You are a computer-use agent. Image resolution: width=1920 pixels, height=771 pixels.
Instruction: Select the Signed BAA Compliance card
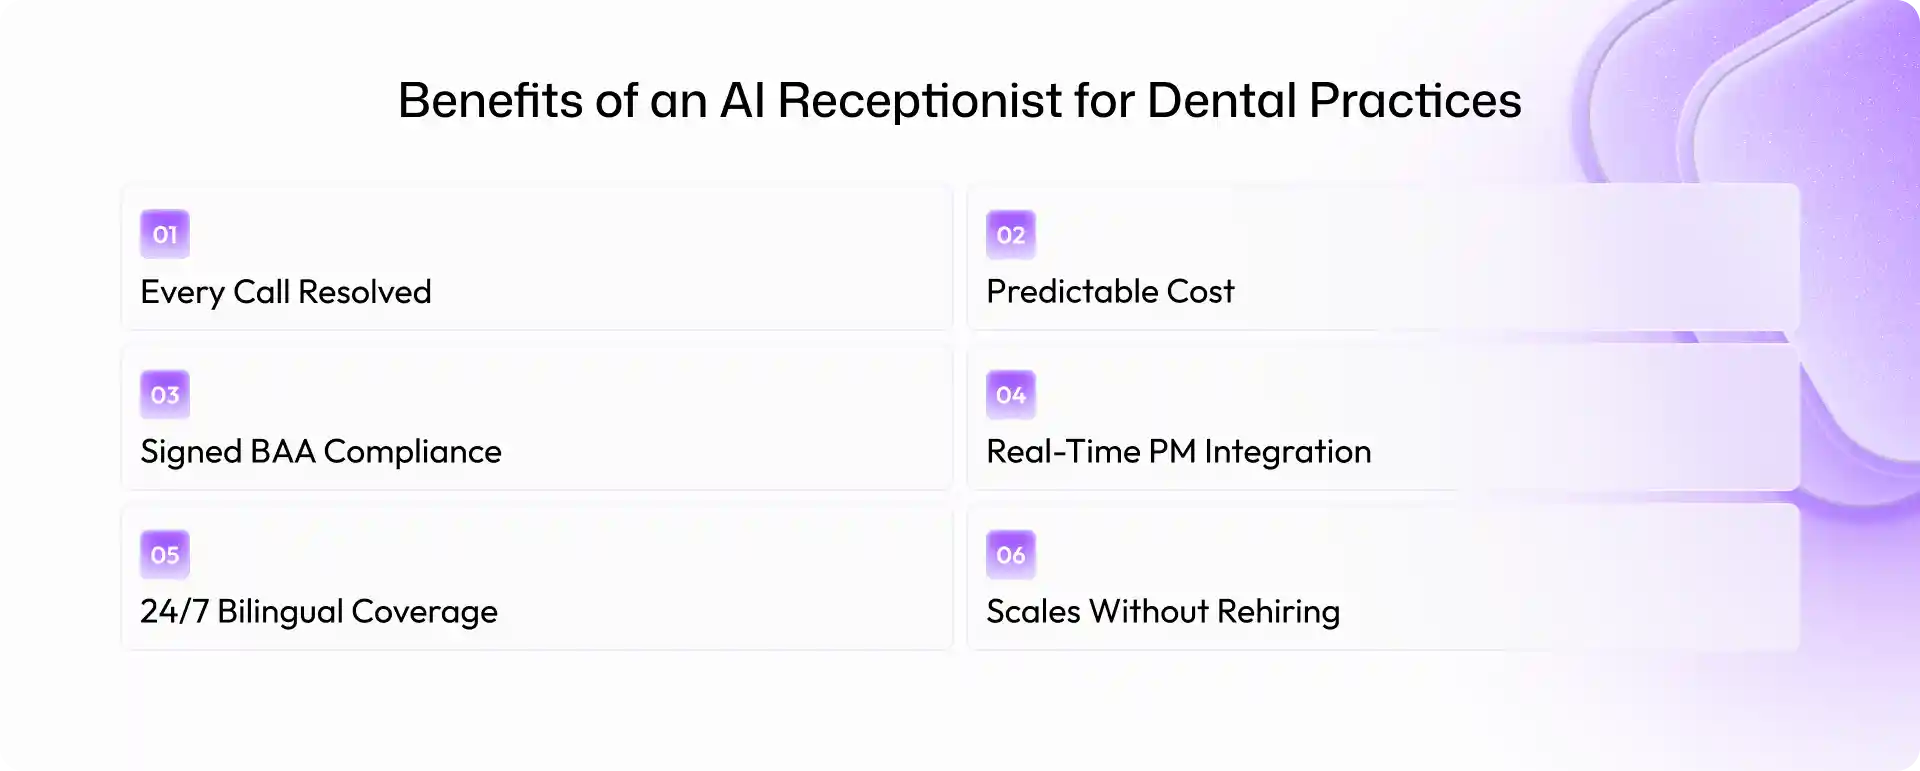(537, 417)
